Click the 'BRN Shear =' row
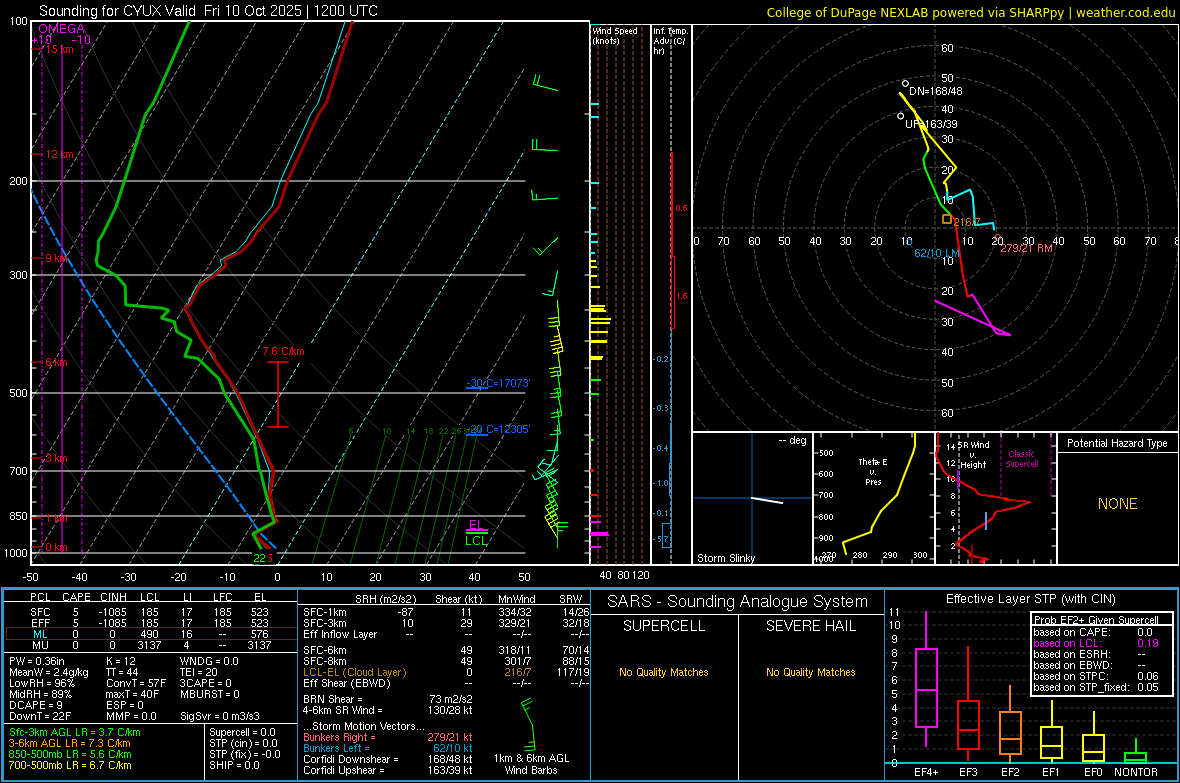This screenshot has width=1180, height=783. coord(388,699)
